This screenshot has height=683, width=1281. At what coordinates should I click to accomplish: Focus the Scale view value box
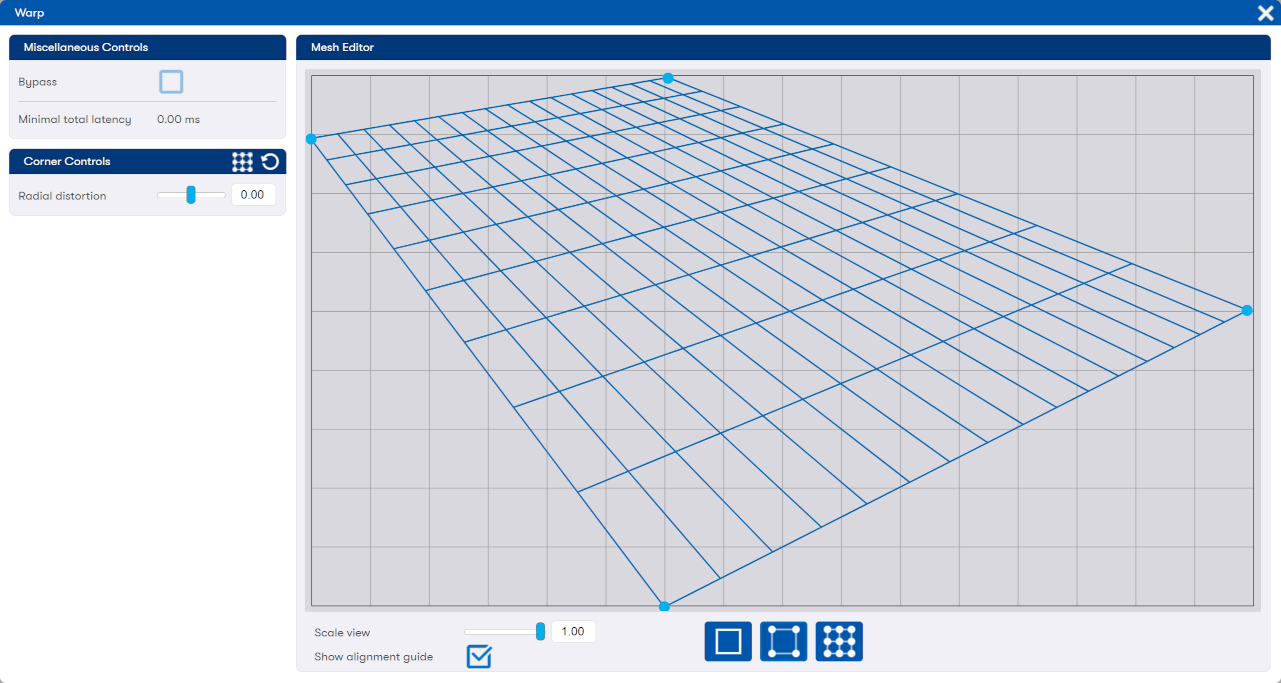pyautogui.click(x=573, y=632)
